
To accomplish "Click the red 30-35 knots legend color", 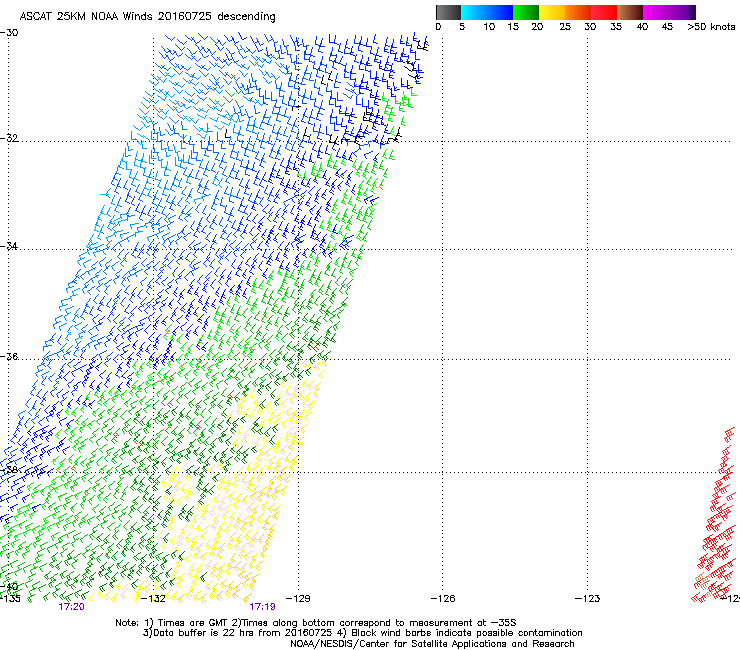I will pyautogui.click(x=604, y=12).
